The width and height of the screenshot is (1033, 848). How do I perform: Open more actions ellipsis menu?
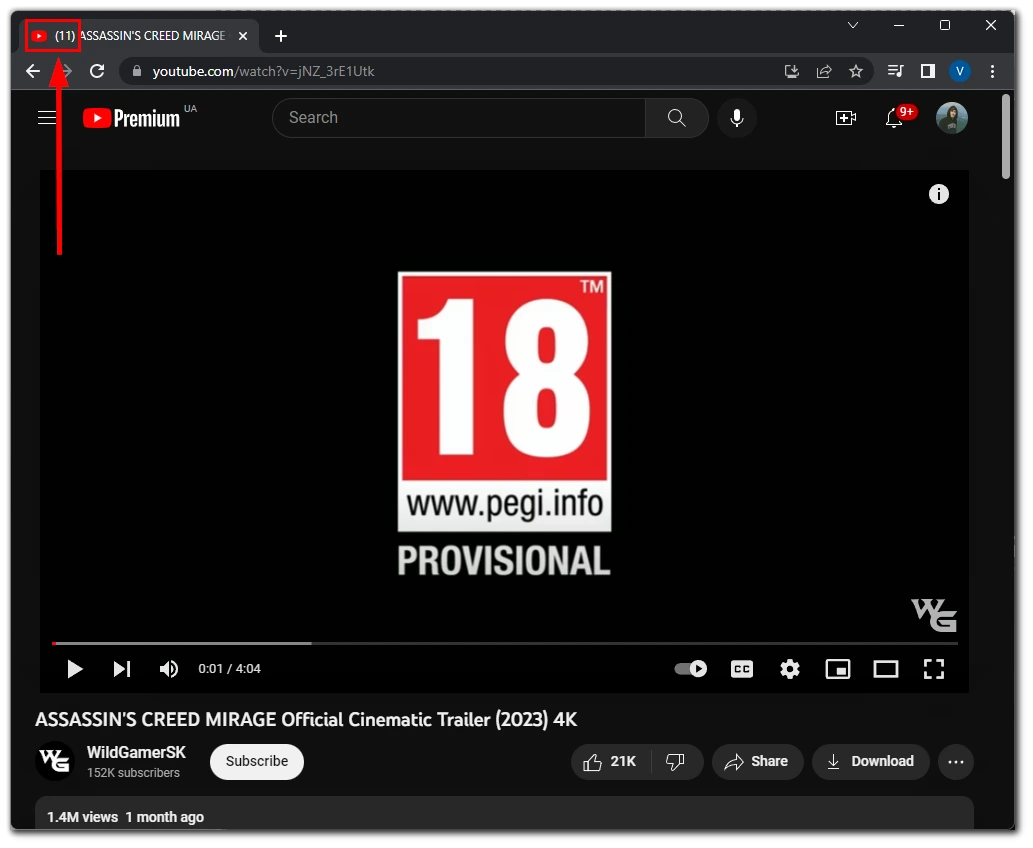956,762
